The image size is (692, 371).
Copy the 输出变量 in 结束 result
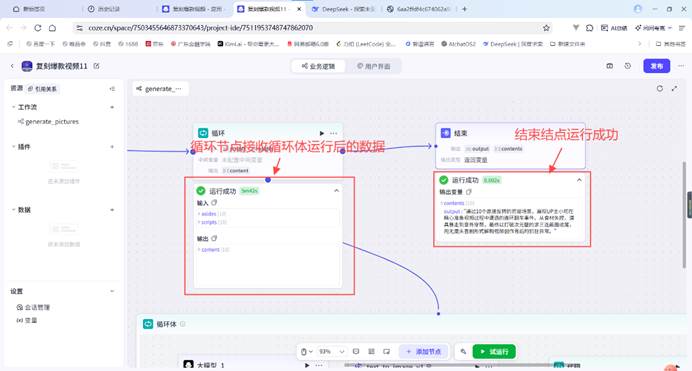[x=469, y=192]
